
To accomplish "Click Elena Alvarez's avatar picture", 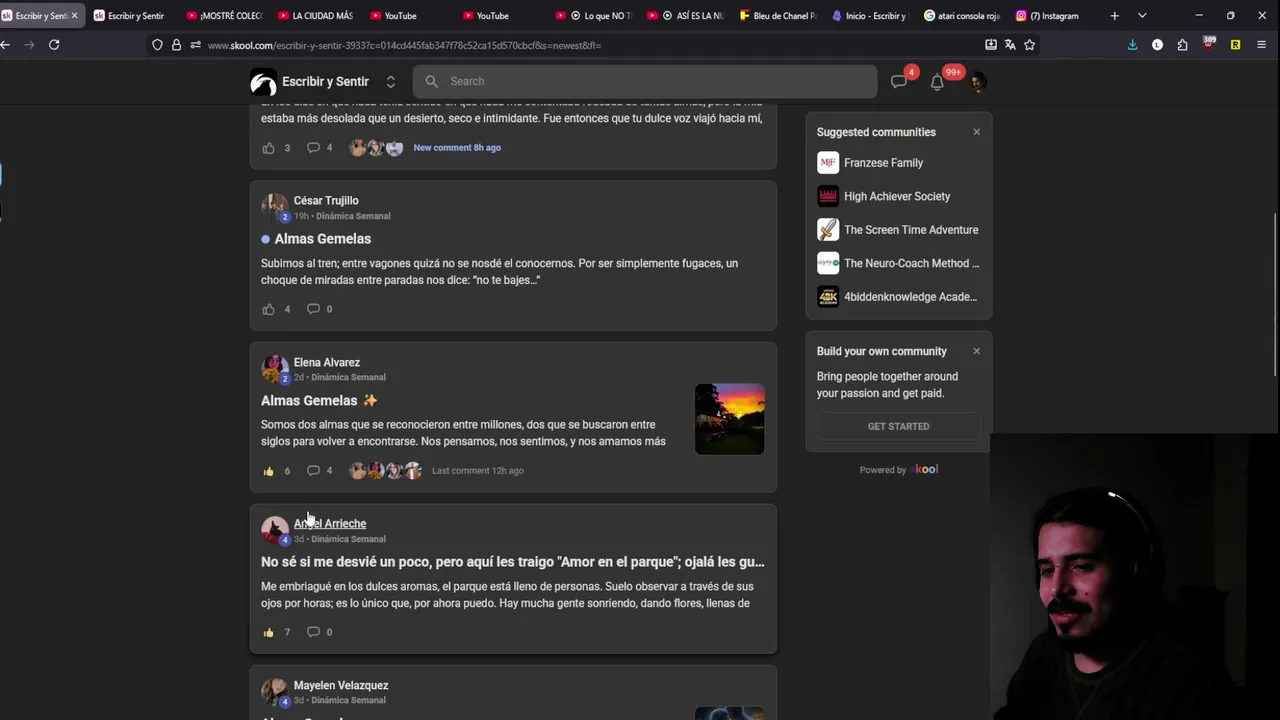I will tap(274, 369).
